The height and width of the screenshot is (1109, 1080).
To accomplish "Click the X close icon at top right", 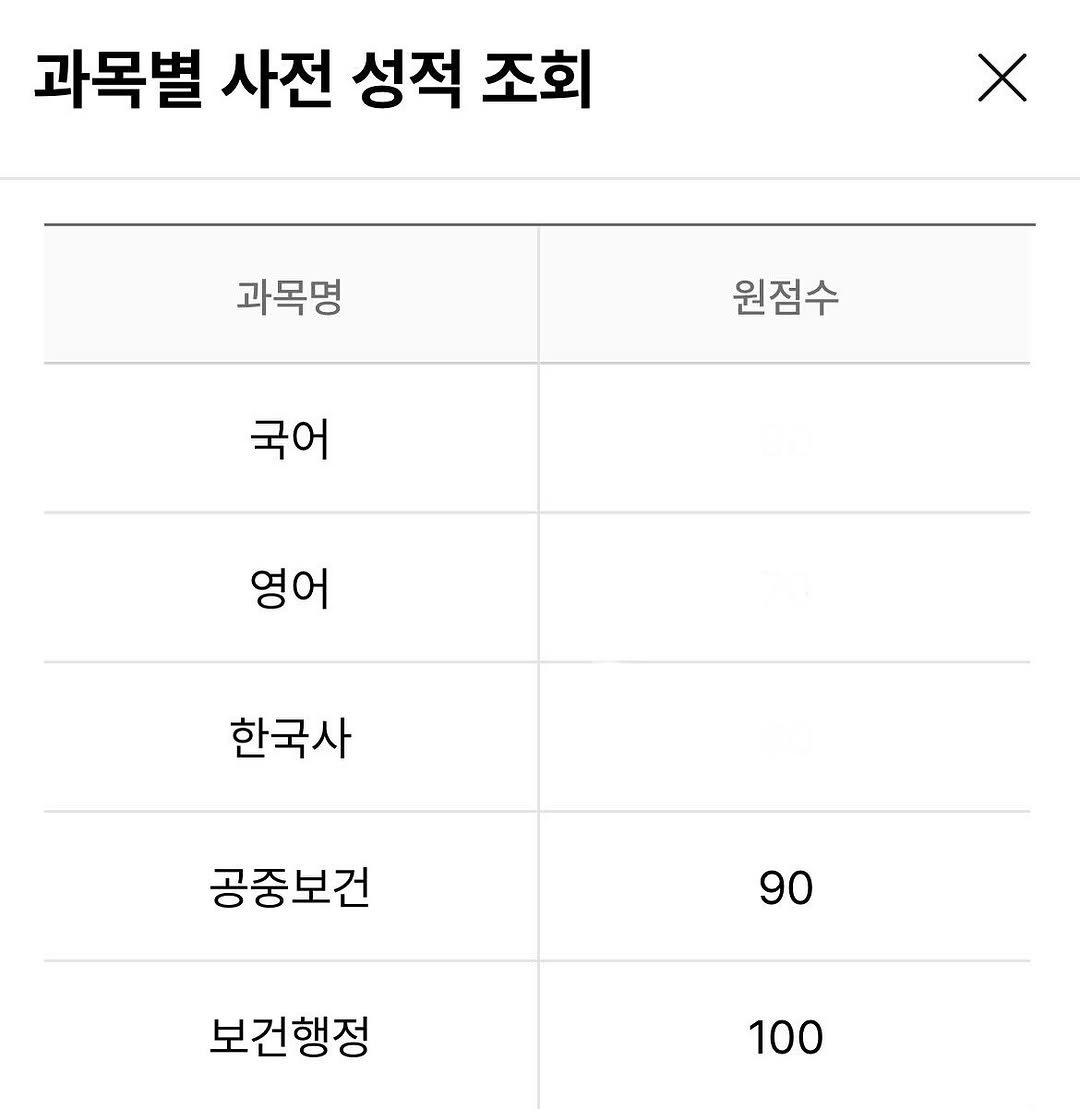I will (x=1000, y=79).
